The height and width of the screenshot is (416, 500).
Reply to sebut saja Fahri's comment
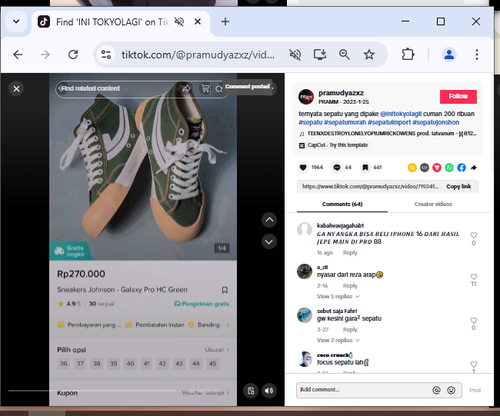[350, 330]
